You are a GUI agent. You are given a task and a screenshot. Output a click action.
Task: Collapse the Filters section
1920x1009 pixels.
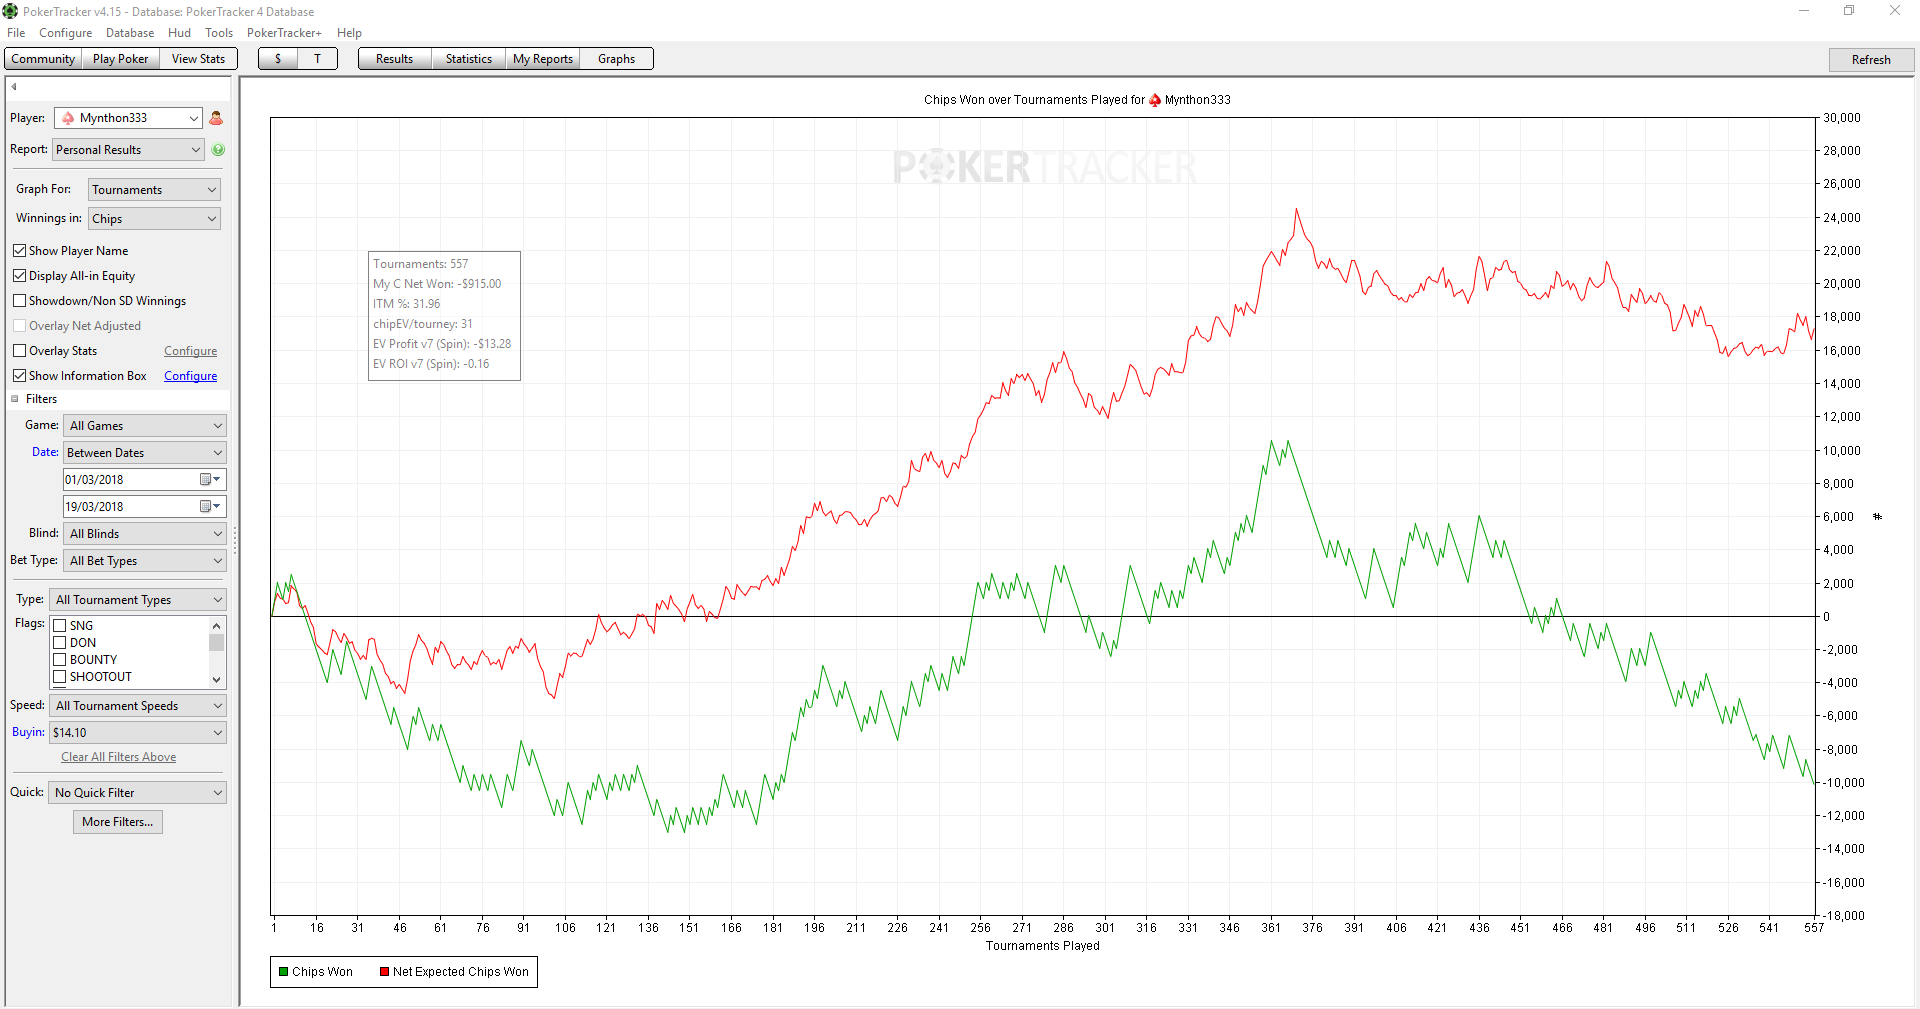click(15, 399)
